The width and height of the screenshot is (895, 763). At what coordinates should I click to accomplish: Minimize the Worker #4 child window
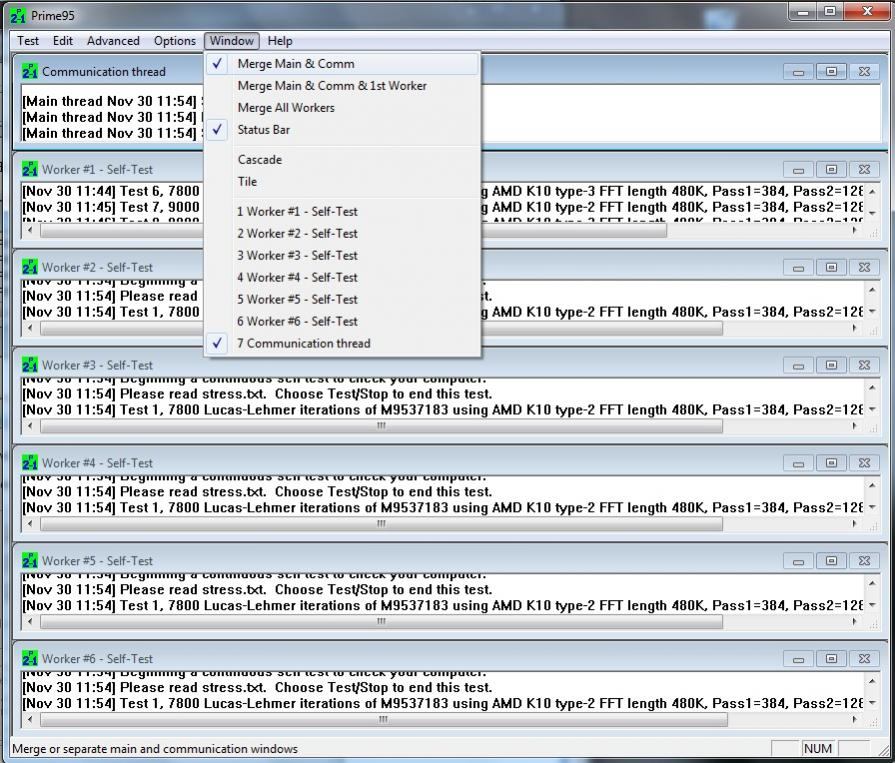[799, 463]
